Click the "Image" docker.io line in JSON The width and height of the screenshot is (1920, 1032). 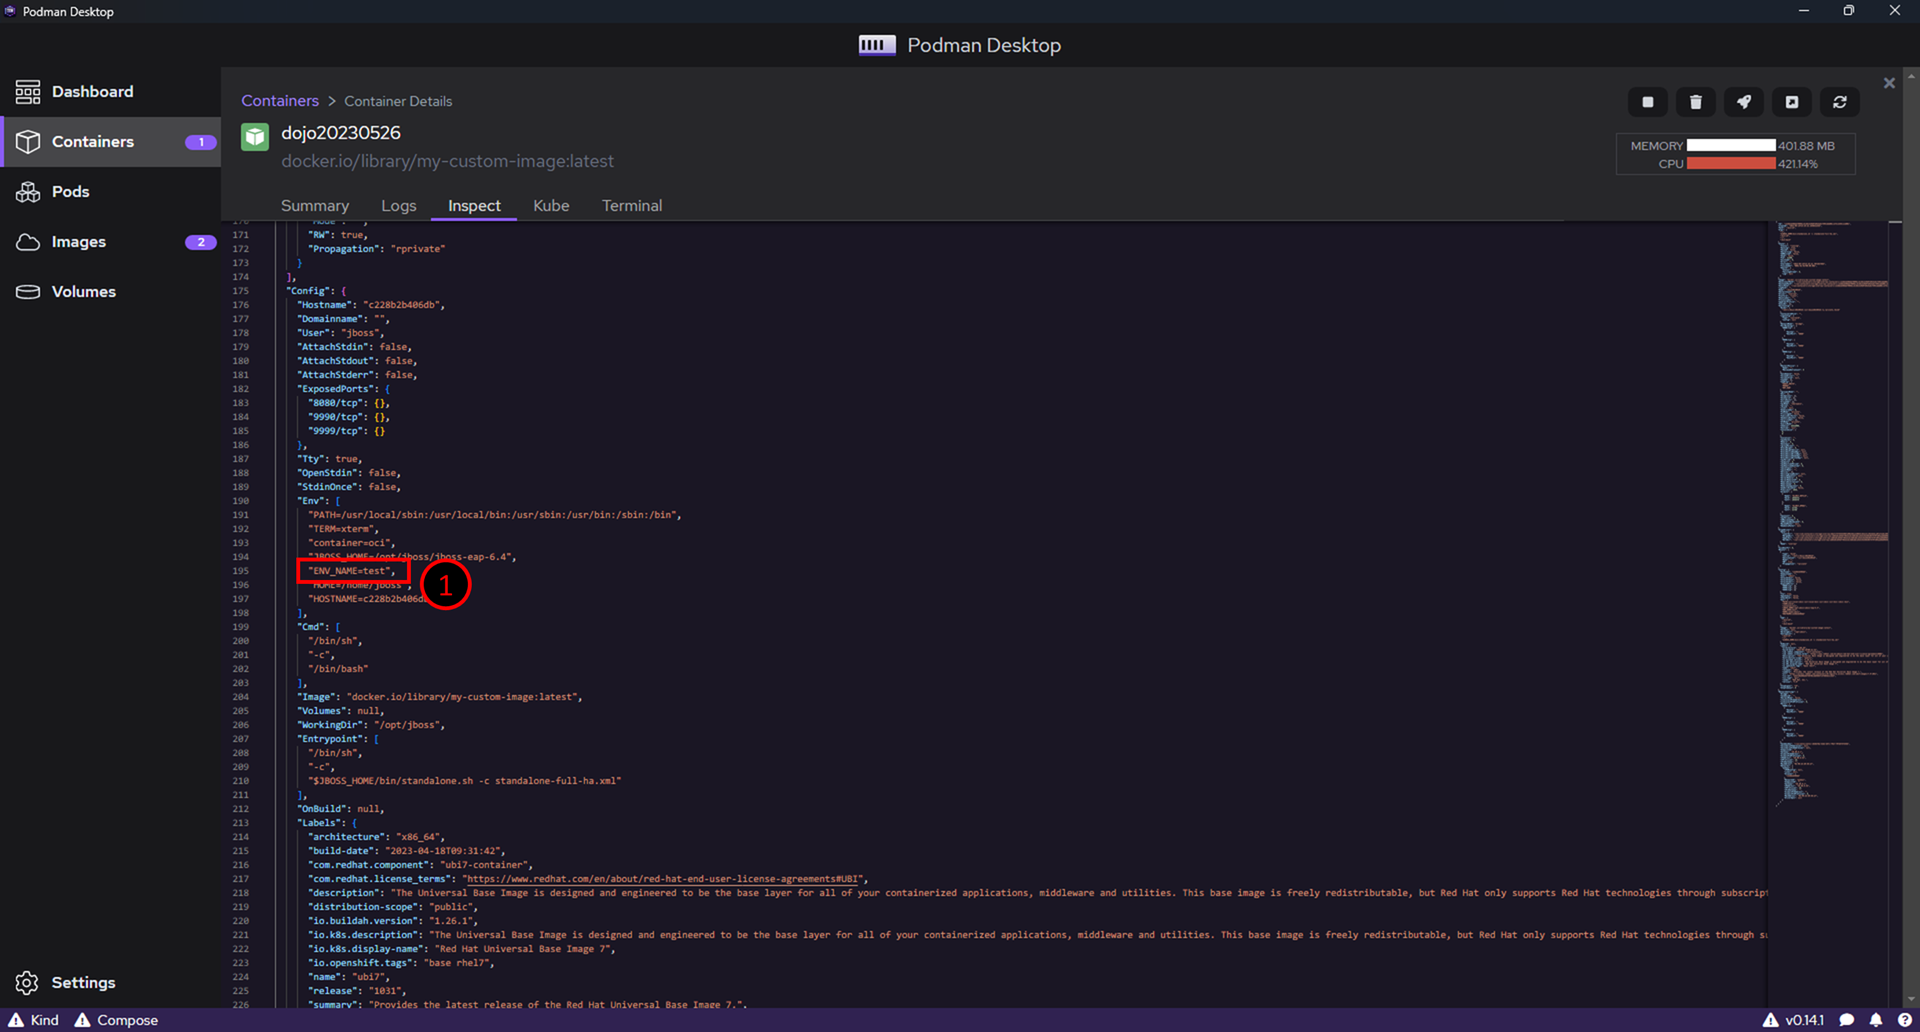[x=440, y=697]
